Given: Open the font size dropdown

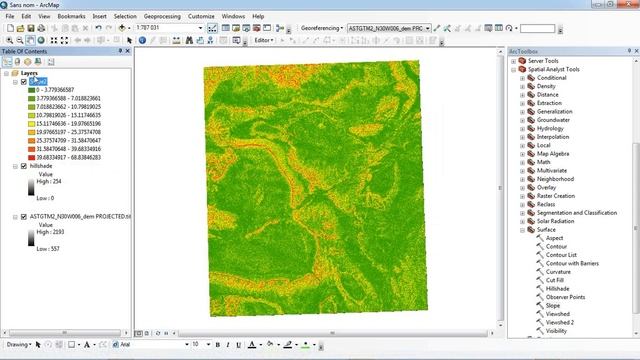Looking at the screenshot, I should pyautogui.click(x=208, y=344).
